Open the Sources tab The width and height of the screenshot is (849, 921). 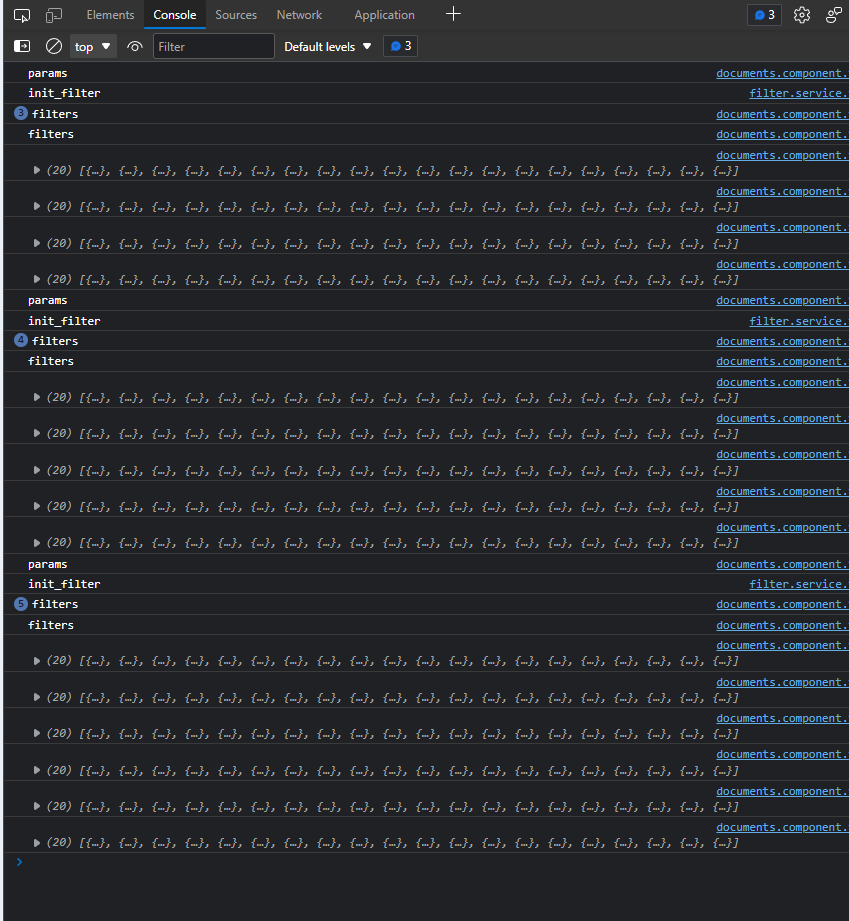[x=236, y=15]
